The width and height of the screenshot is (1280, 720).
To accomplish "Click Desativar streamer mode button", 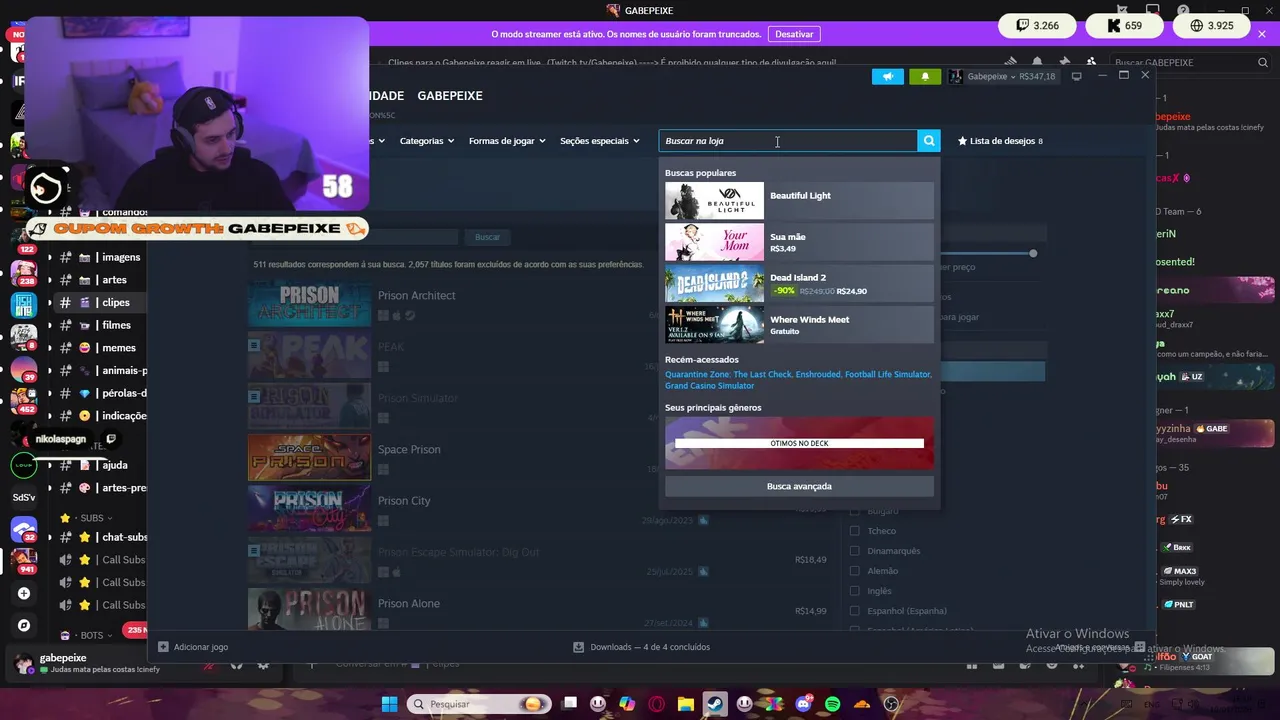I will (x=794, y=34).
